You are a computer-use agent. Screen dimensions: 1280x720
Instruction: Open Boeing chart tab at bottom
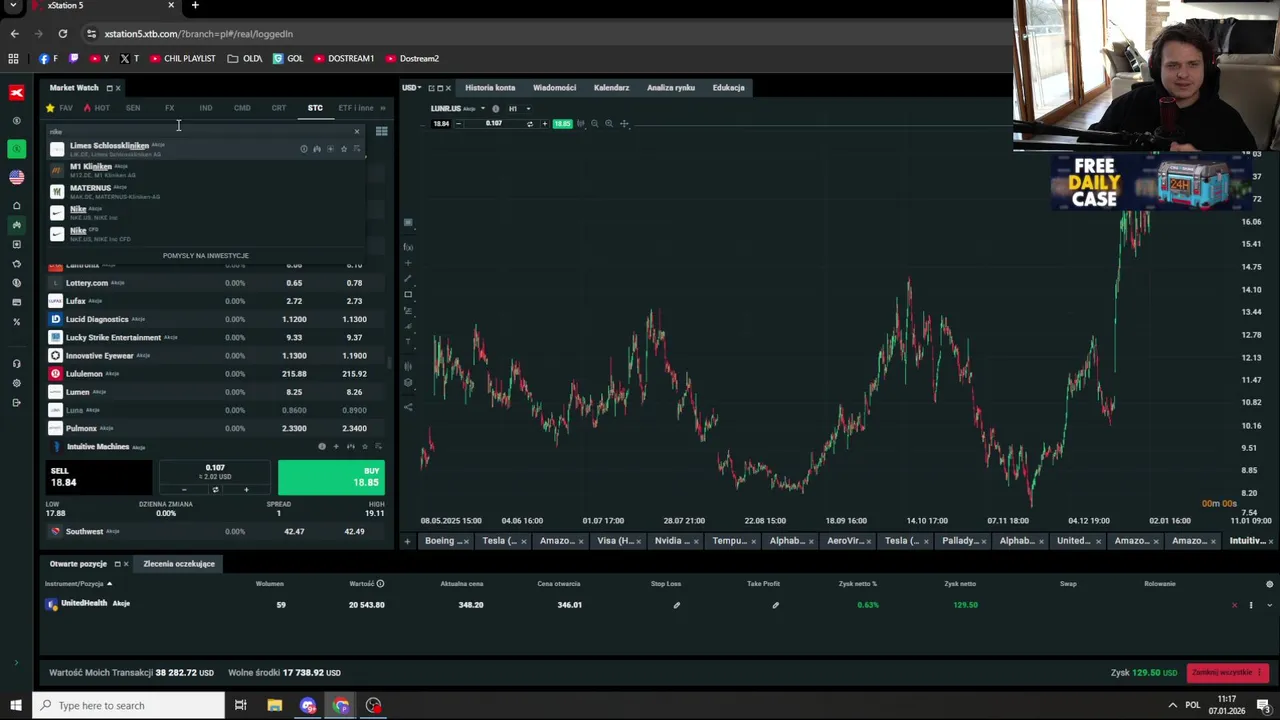[445, 541]
